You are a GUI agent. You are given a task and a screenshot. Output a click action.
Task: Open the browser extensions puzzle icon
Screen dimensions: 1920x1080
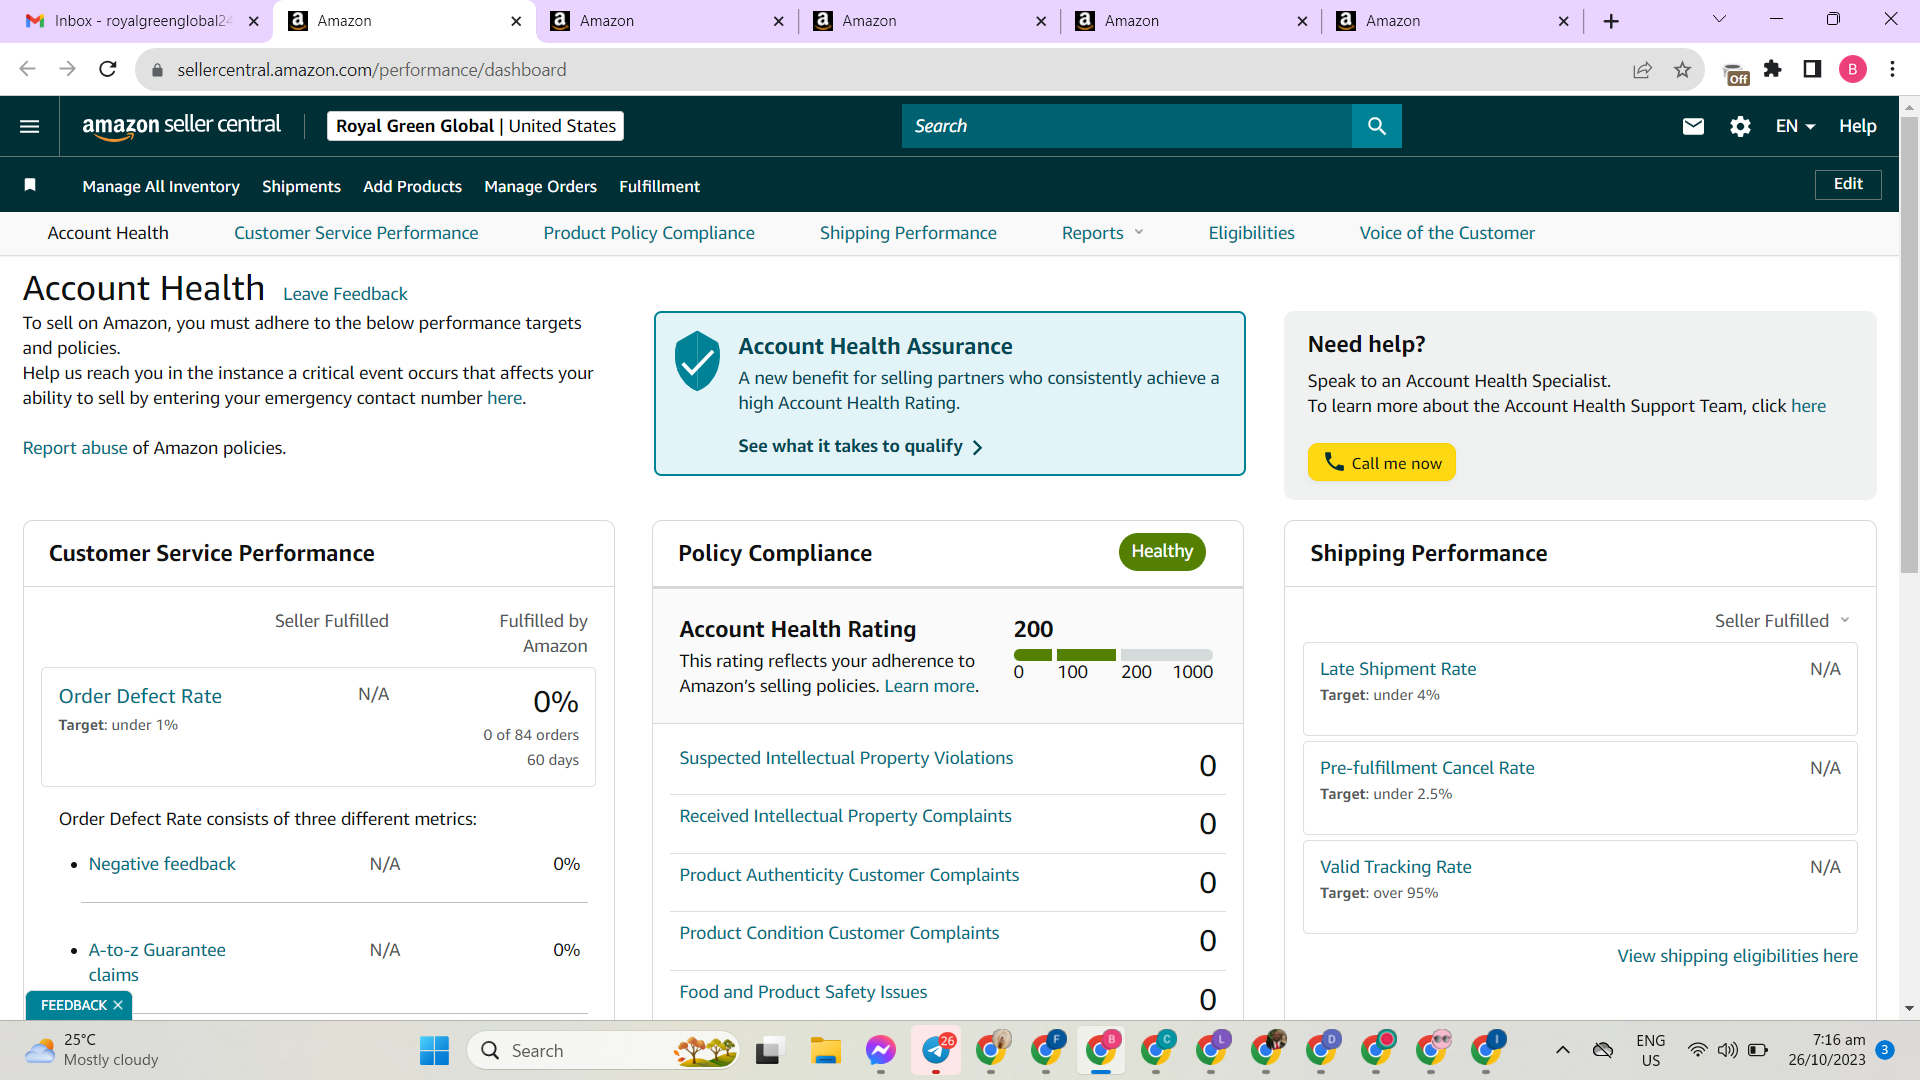point(1773,69)
